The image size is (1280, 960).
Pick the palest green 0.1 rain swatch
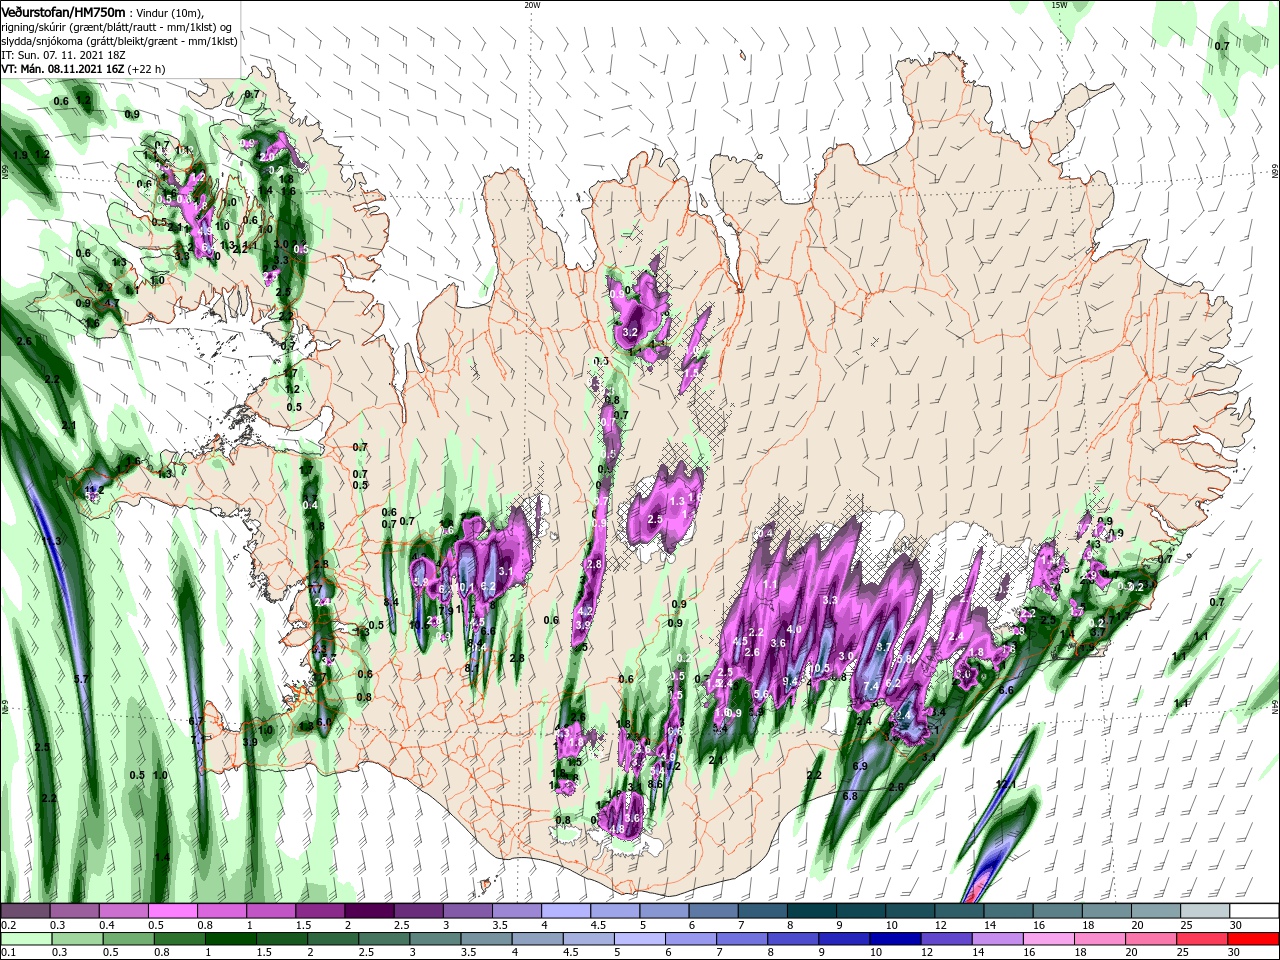[x=26, y=939]
